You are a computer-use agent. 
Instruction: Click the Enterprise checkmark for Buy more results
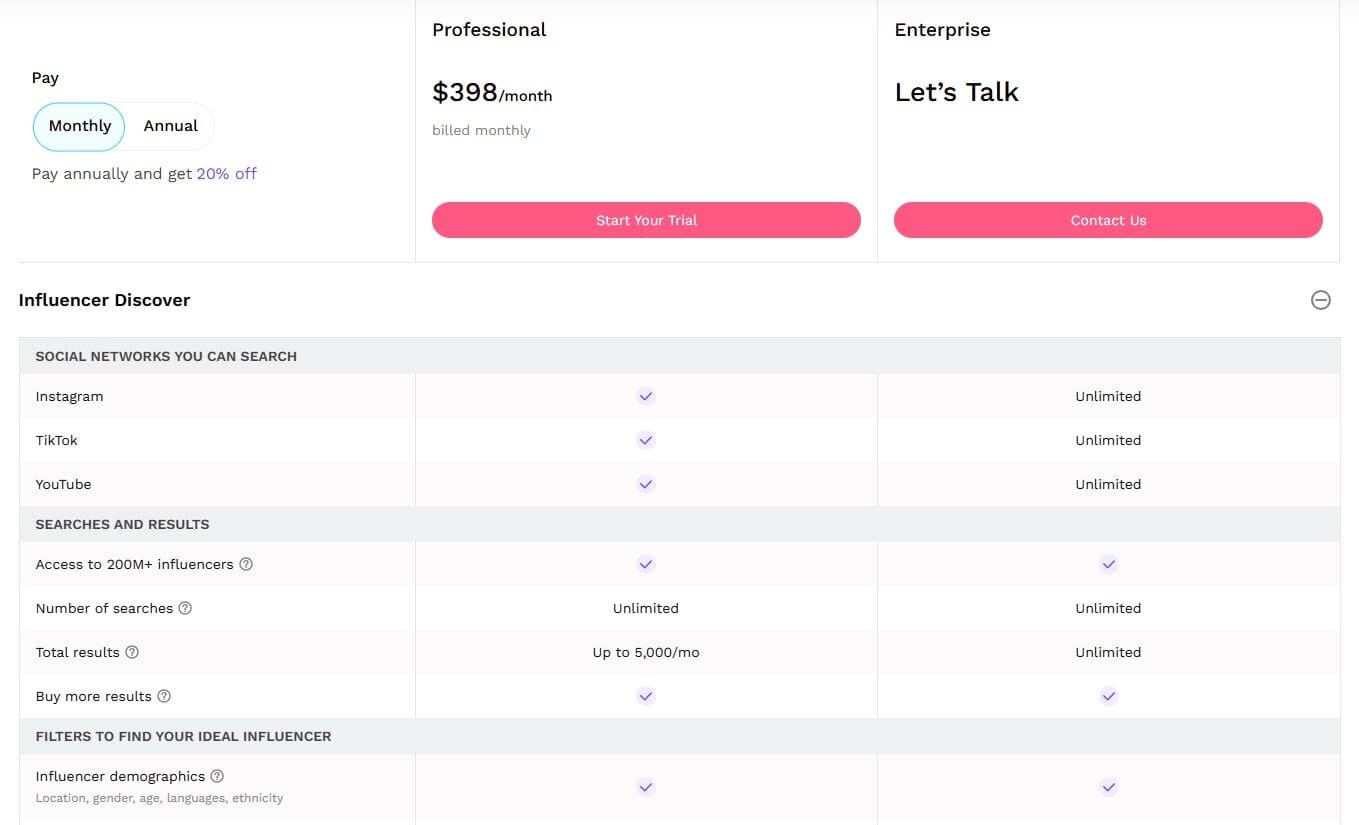pos(1108,696)
